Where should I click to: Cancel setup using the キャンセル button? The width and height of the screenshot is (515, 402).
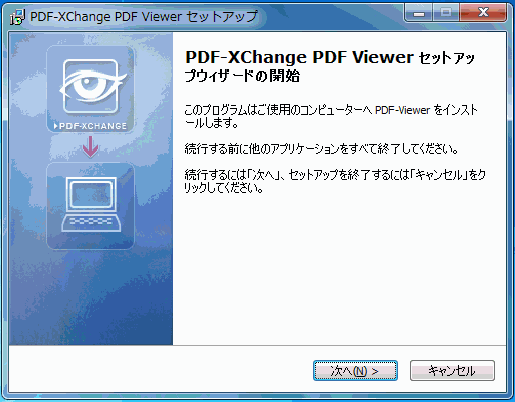point(452,371)
